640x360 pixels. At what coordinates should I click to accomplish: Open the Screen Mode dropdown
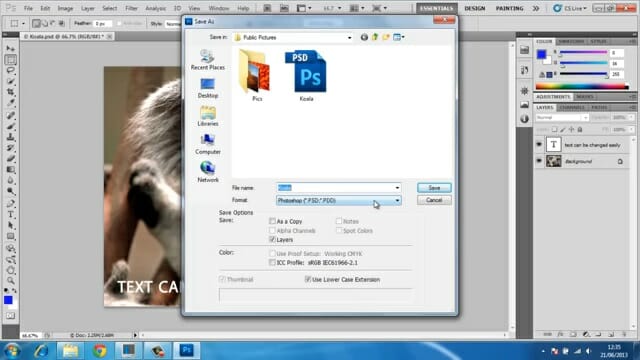[x=380, y=8]
